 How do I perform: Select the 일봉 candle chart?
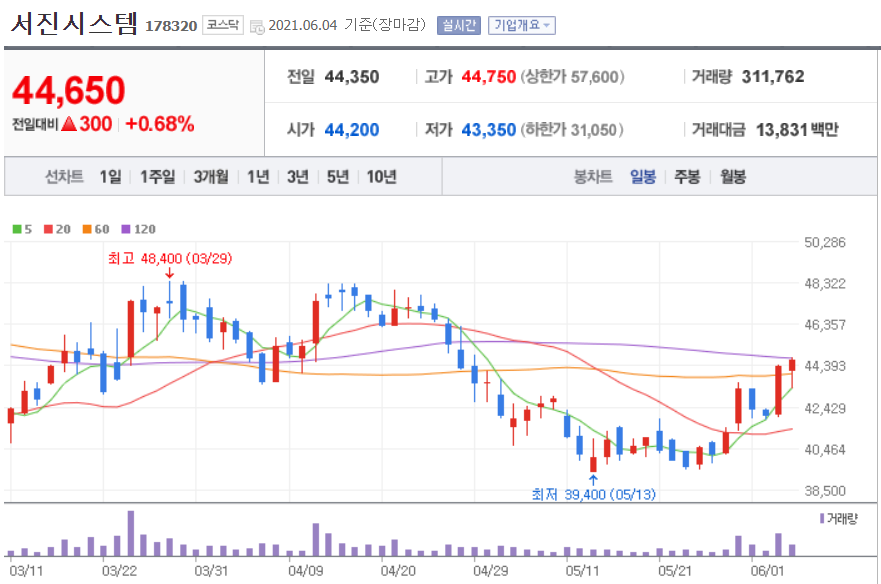point(643,176)
